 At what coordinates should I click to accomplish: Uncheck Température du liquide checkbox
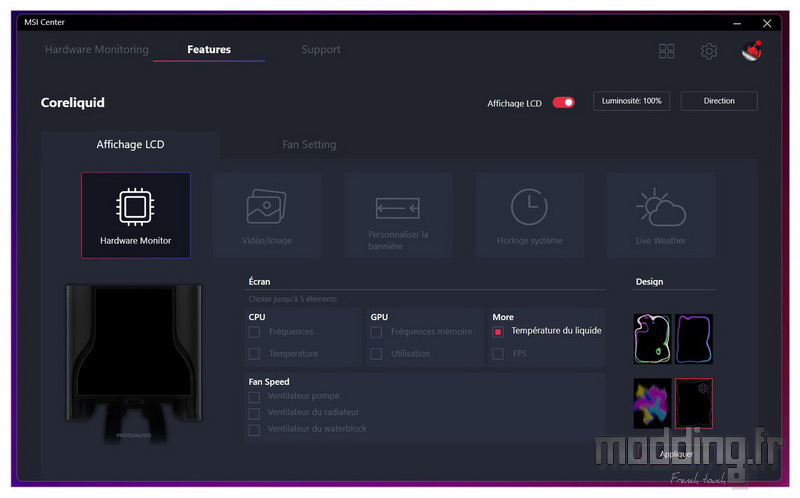pyautogui.click(x=498, y=332)
